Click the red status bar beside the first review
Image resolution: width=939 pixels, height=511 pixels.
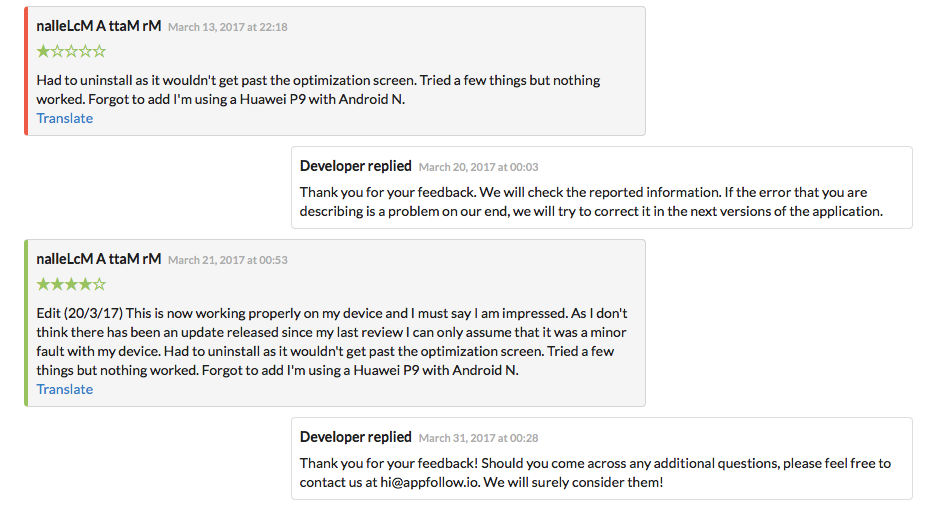click(27, 71)
